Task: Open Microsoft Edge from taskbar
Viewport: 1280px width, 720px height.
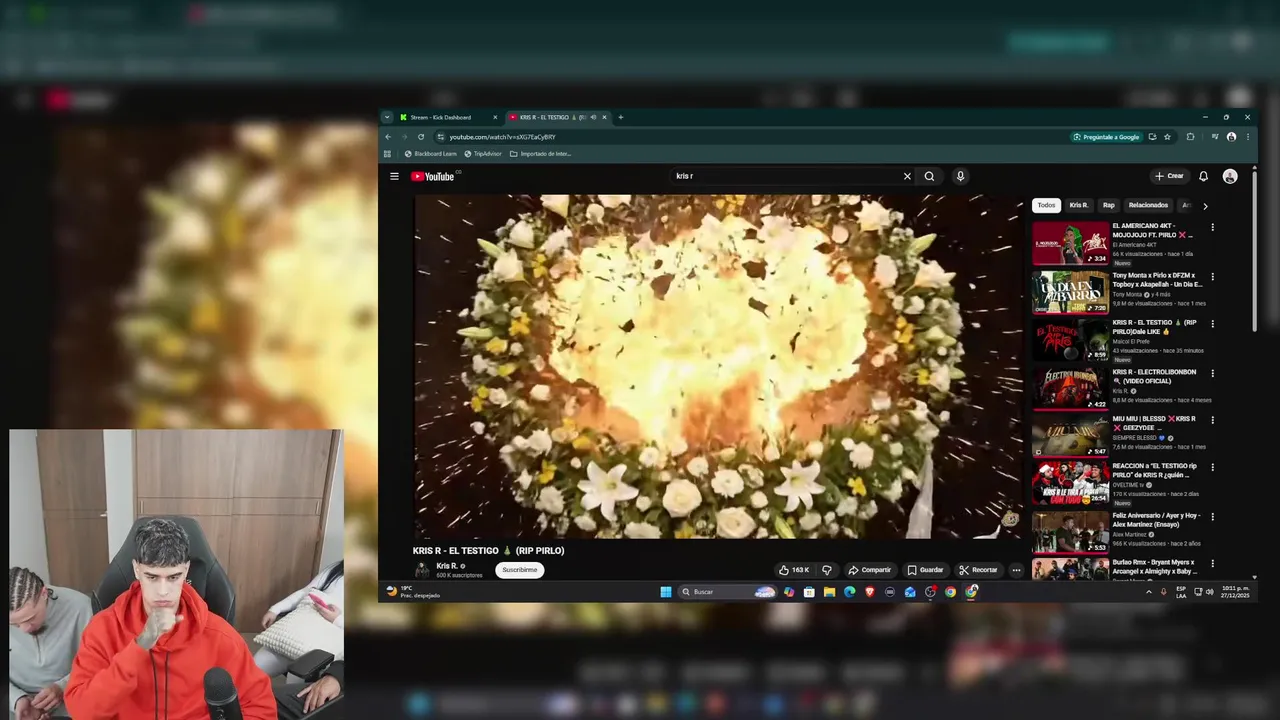Action: [x=849, y=592]
